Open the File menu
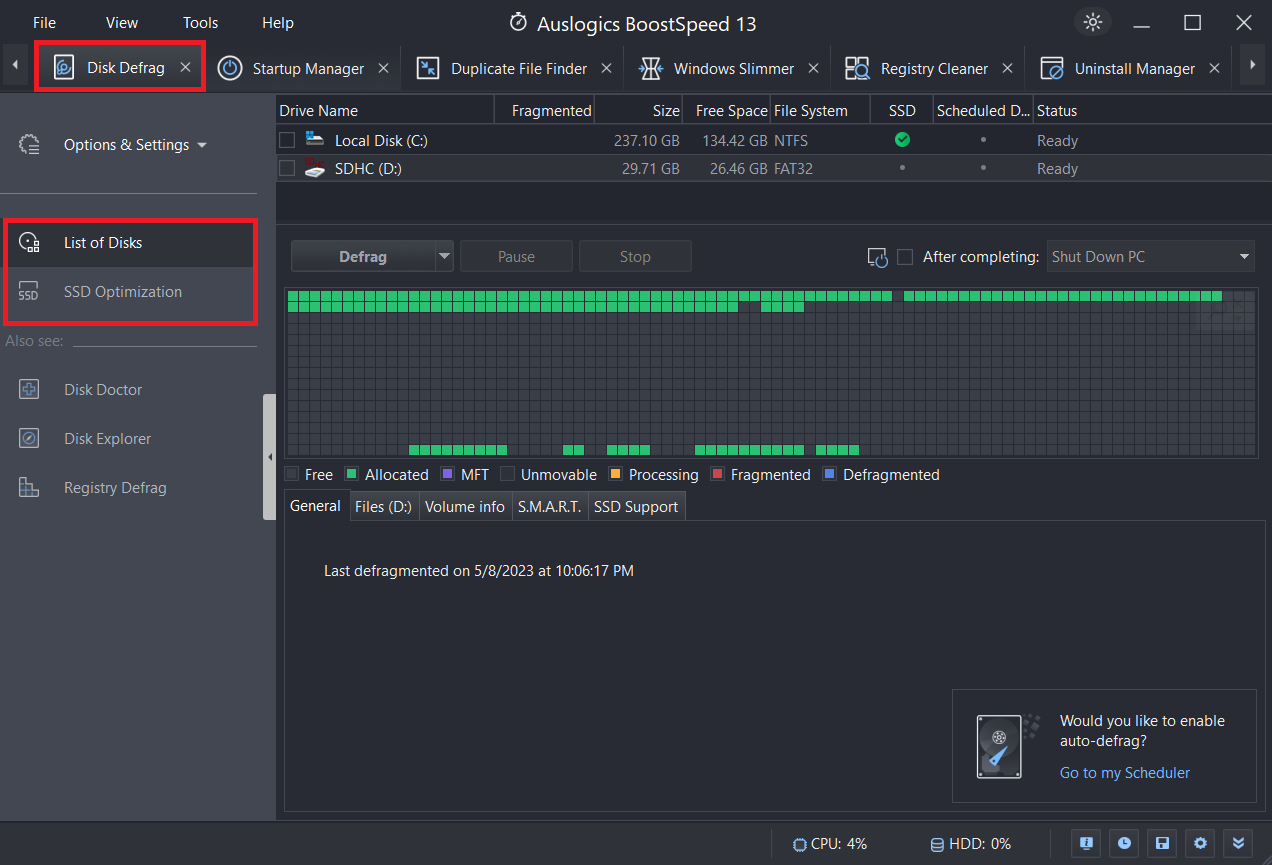The width and height of the screenshot is (1272, 865). click(x=44, y=22)
